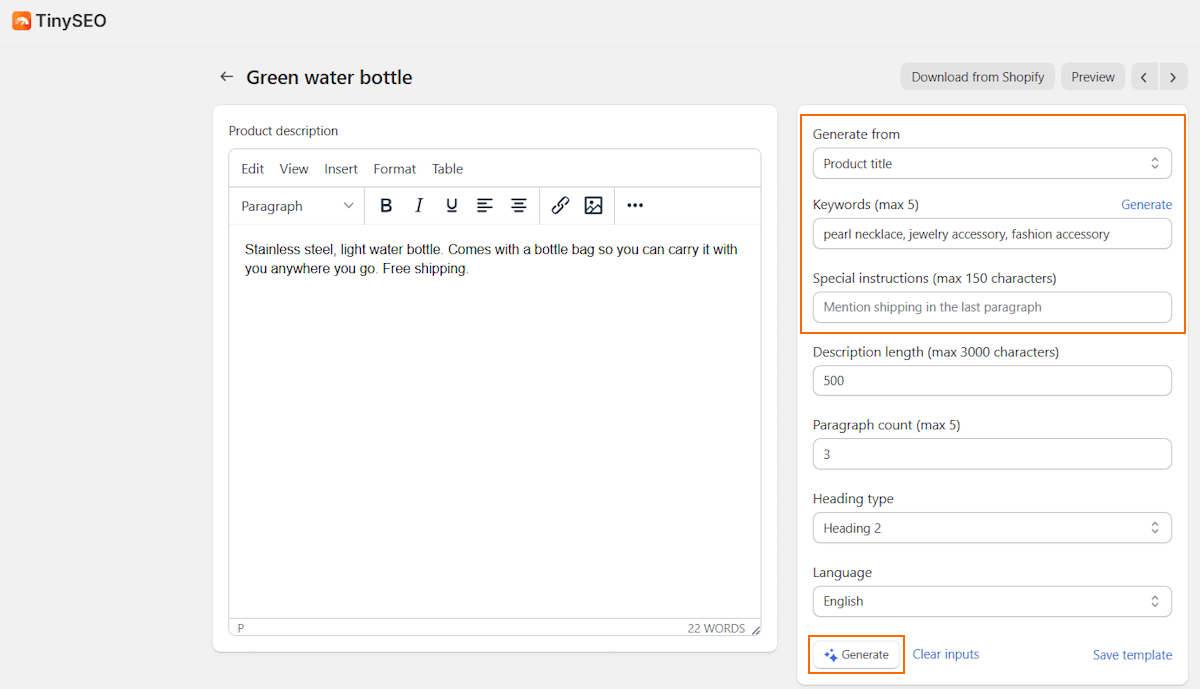Open the View menu
The height and width of the screenshot is (689, 1200).
(294, 169)
